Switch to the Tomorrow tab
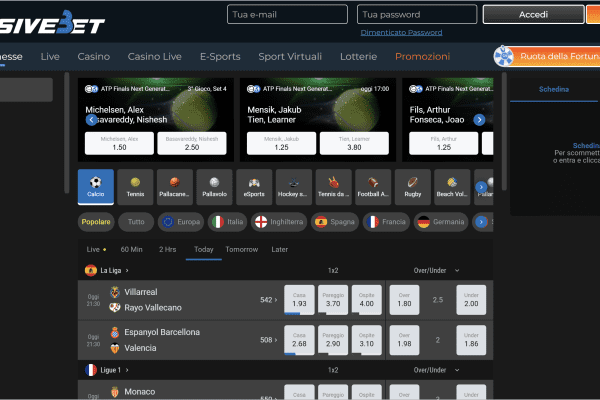 242,250
